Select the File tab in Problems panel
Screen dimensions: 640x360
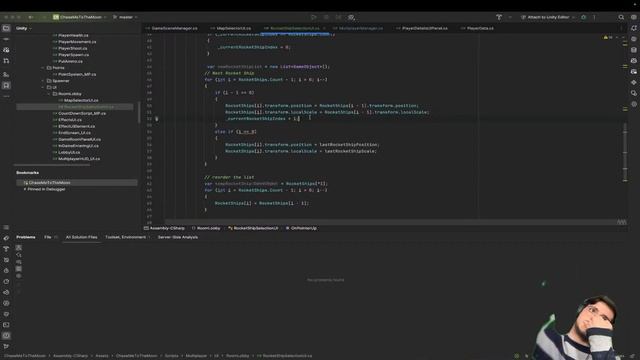pyautogui.click(x=48, y=237)
